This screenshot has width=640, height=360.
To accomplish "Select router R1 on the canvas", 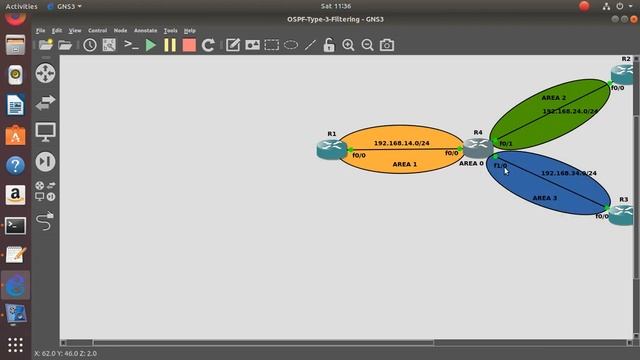I will [x=331, y=149].
